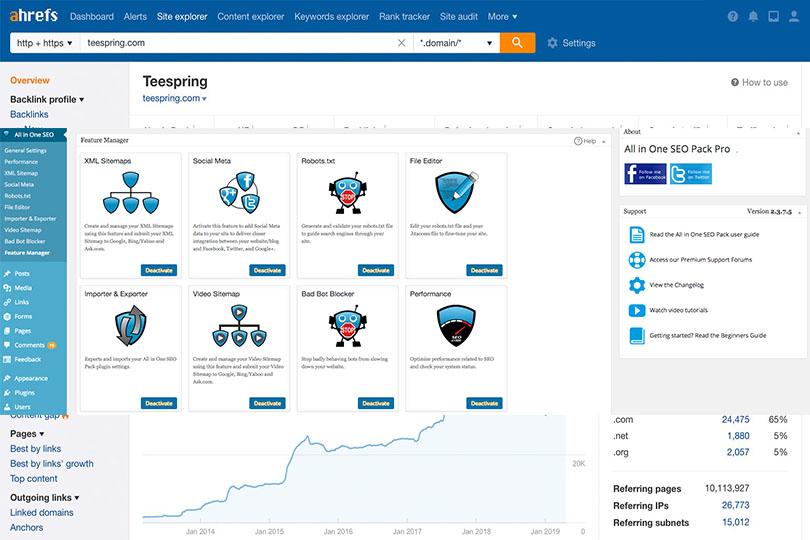Deactivate the Importer & Exporter feature
This screenshot has width=810, height=540.
[x=159, y=403]
